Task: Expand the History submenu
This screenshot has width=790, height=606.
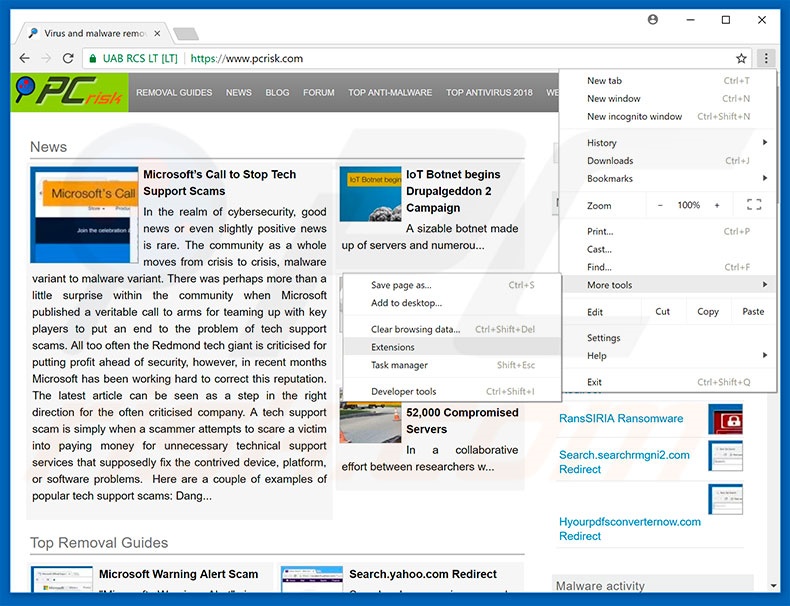Action: [x=668, y=143]
